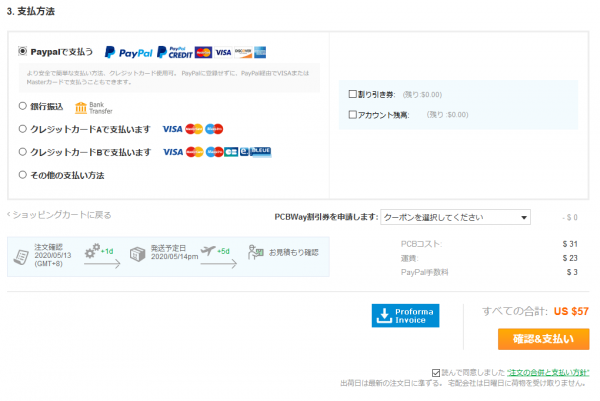Select the 銀行振込 payment option

[23, 106]
